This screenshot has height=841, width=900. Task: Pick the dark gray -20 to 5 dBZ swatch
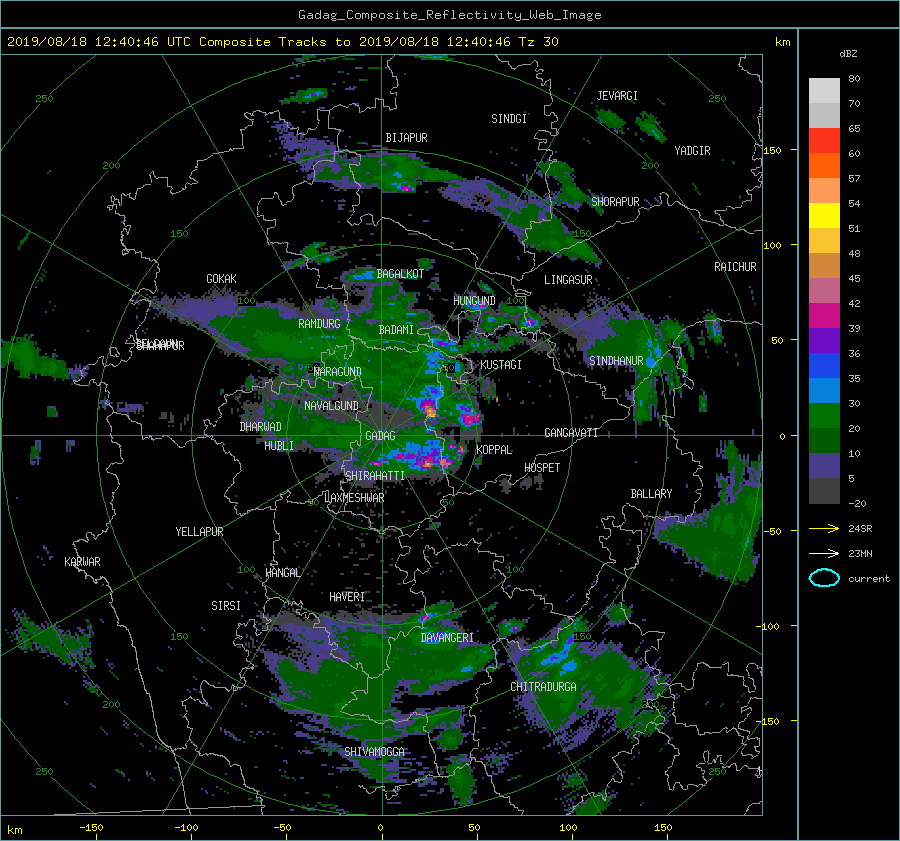824,491
